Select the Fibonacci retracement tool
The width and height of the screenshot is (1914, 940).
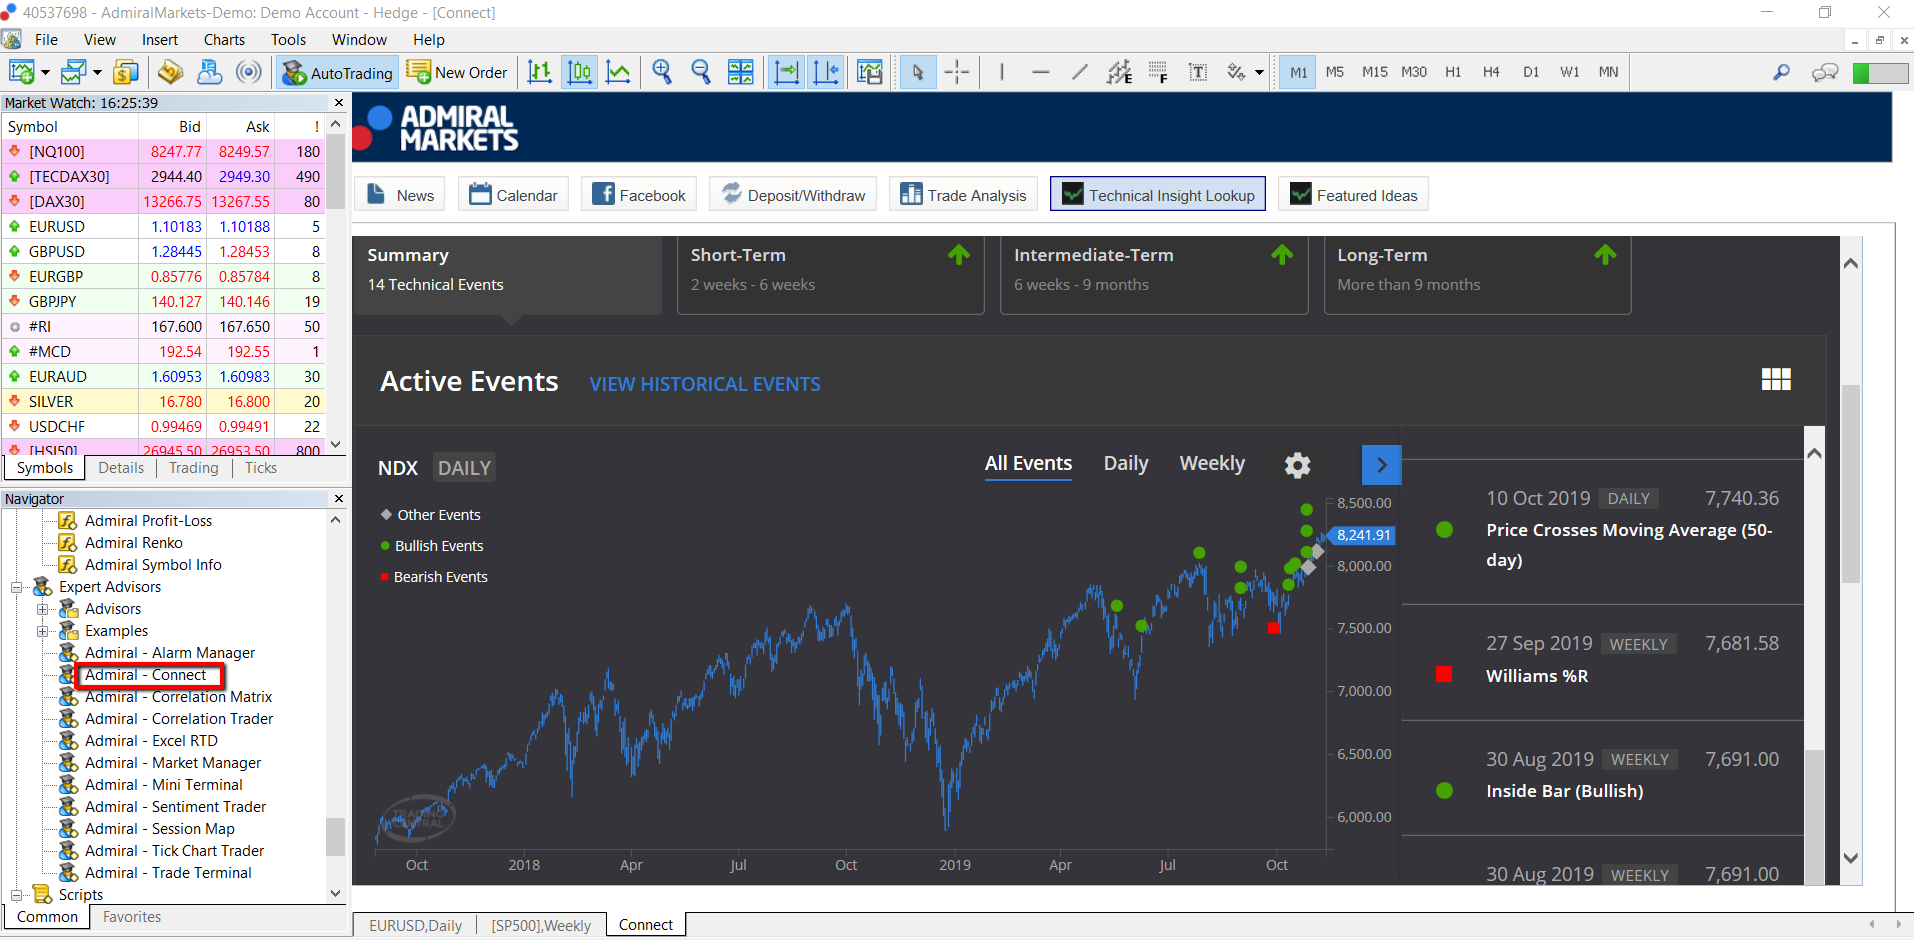[1158, 72]
